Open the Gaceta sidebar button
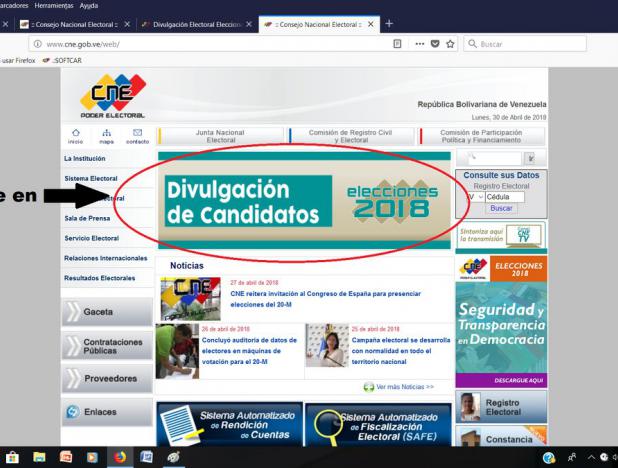Image resolution: width=618 pixels, height=468 pixels. pyautogui.click(x=106, y=312)
